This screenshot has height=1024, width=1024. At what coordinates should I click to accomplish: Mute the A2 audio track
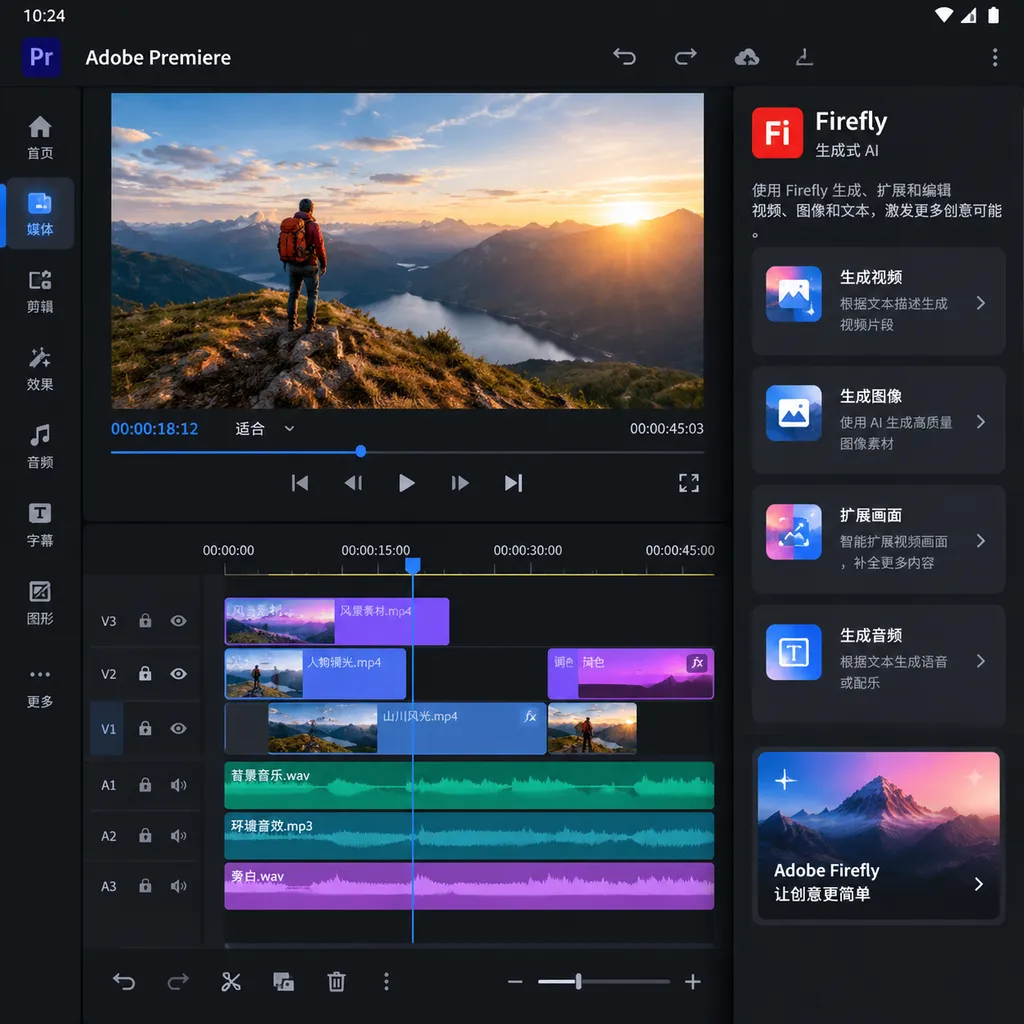click(x=178, y=835)
